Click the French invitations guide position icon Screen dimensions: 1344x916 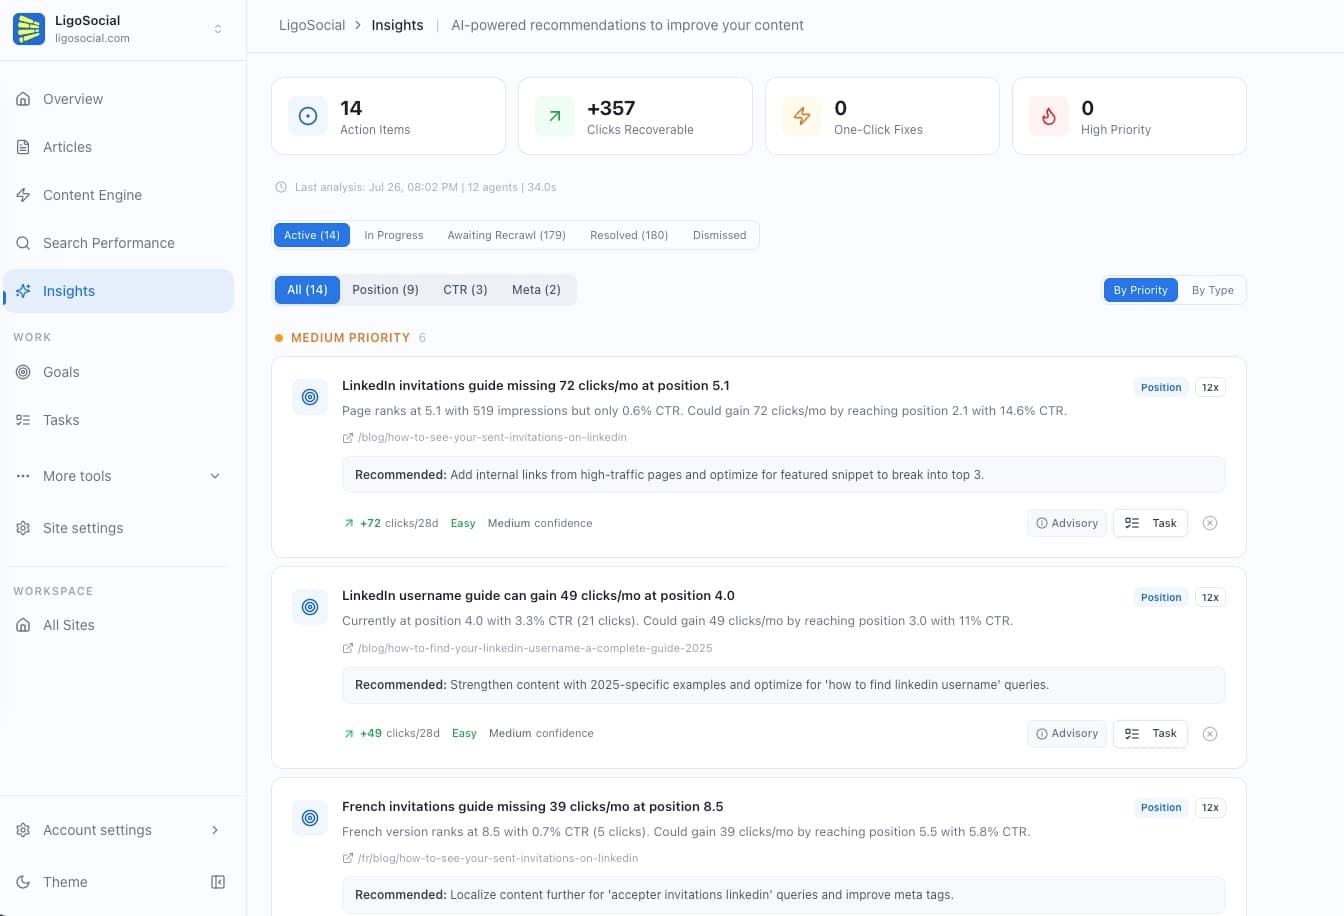pos(310,818)
